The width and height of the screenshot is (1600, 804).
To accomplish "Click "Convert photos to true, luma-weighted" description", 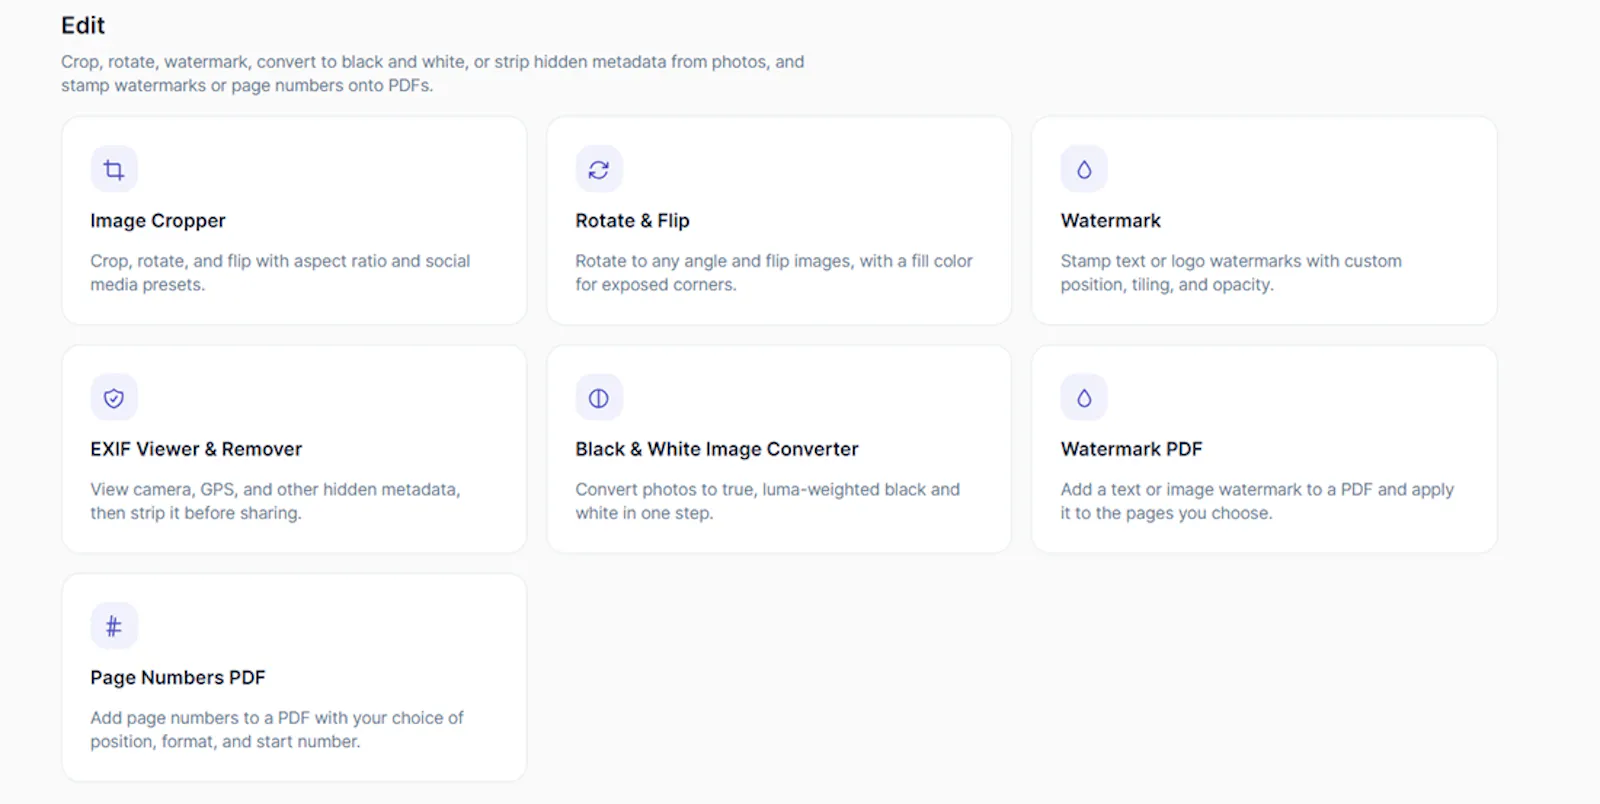I will pos(767,501).
